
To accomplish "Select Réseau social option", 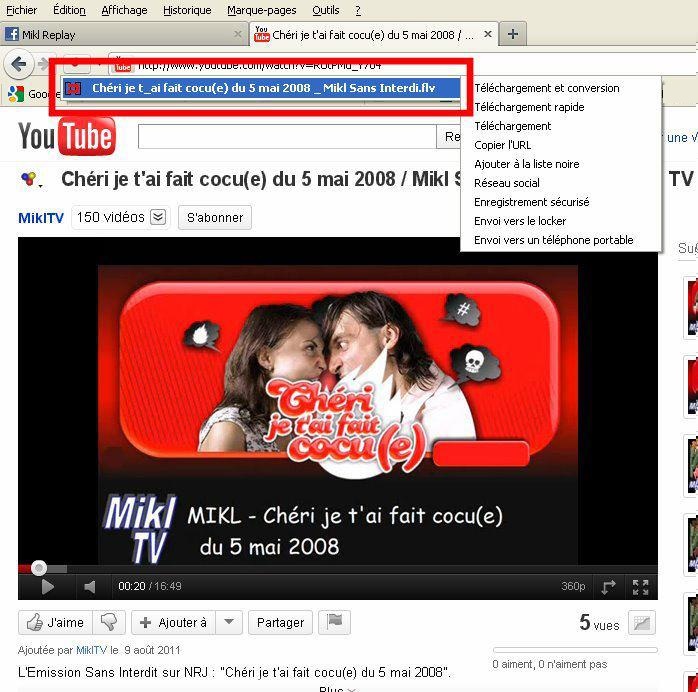I will click(507, 183).
